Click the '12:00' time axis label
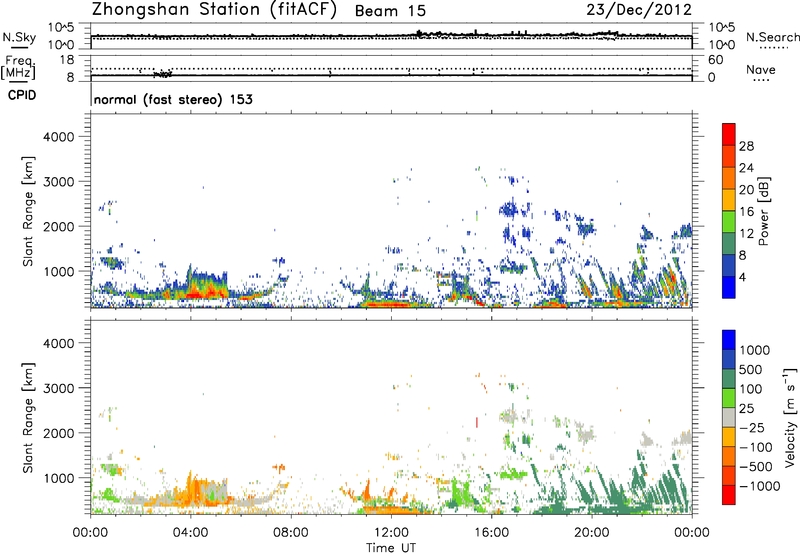 391,533
